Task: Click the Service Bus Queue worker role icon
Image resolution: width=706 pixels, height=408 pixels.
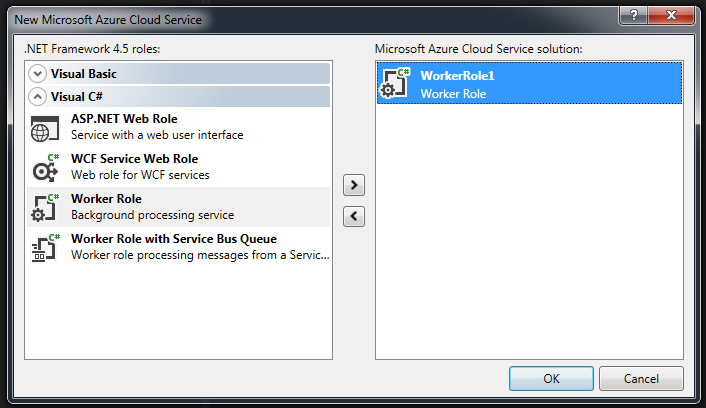Action: (x=45, y=247)
